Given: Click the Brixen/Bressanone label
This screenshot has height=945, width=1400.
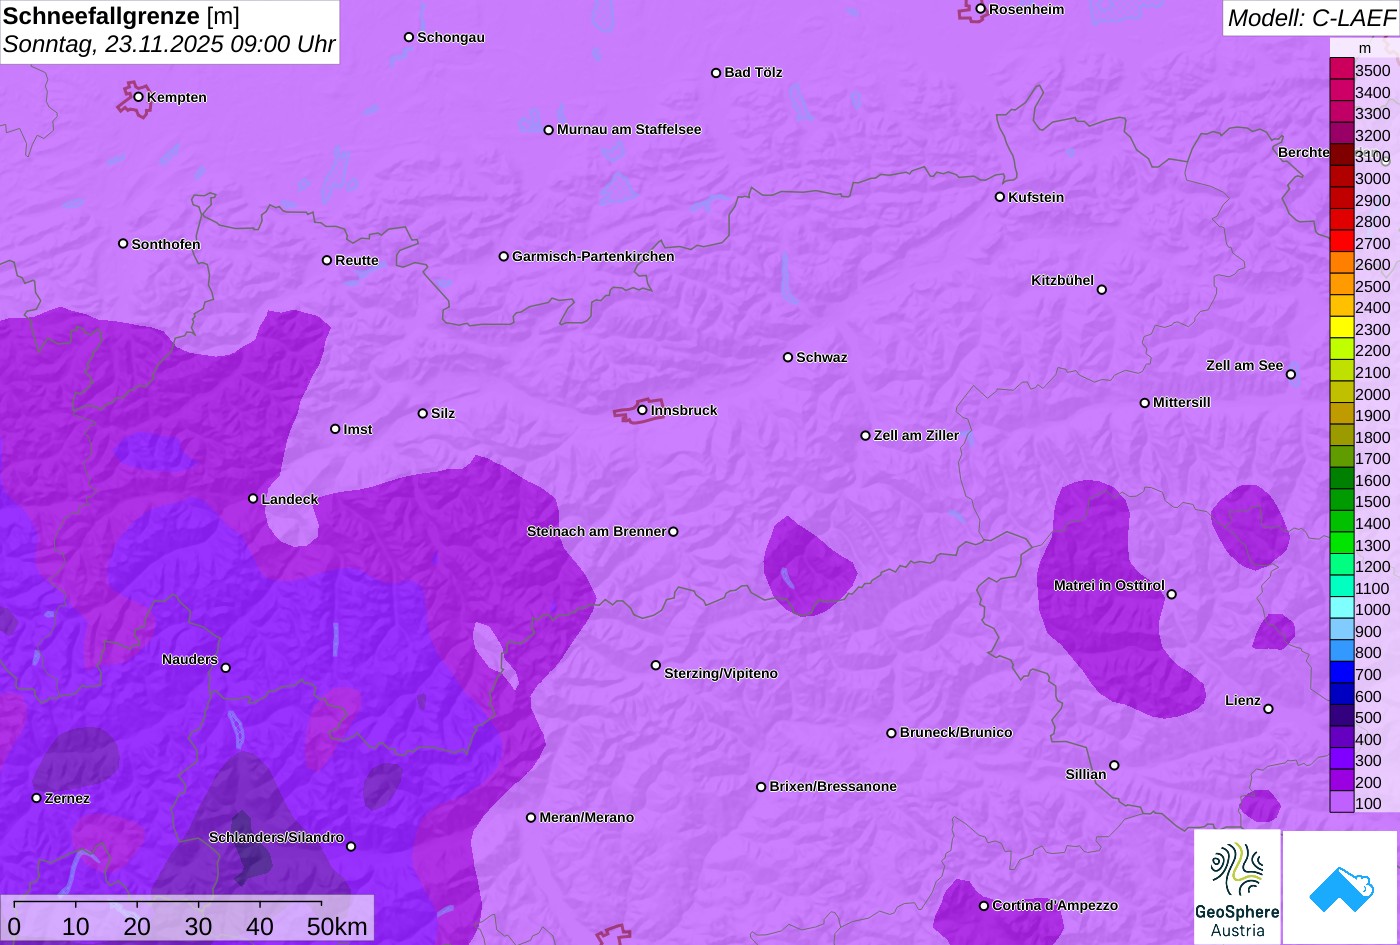Looking at the screenshot, I should 833,786.
